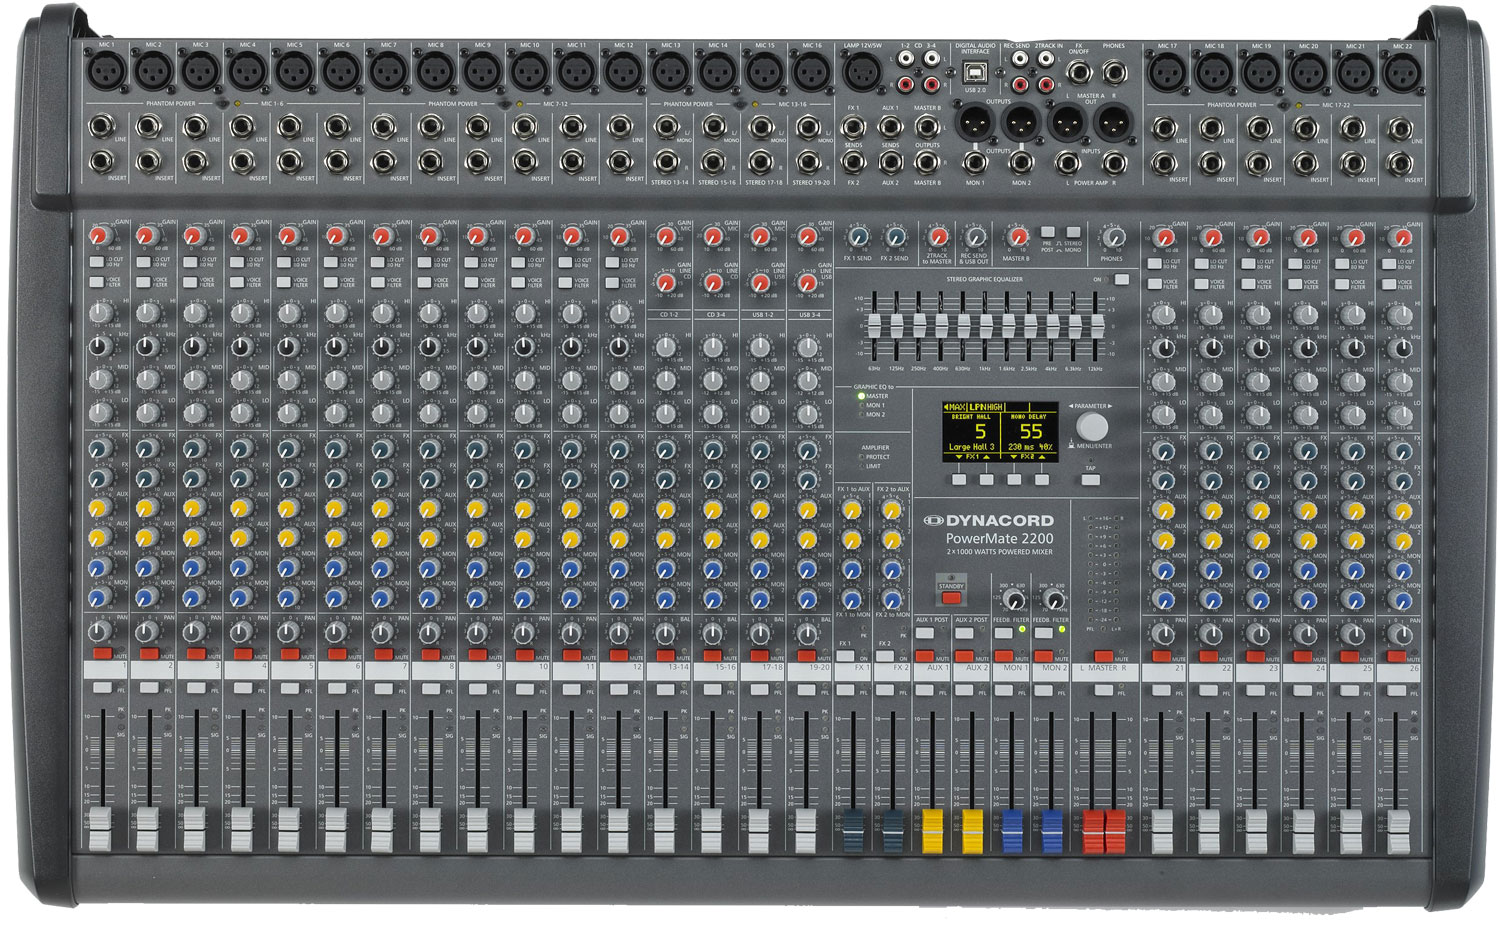Toggle the Stereo Graphic Equalizer ON switch

(1122, 280)
